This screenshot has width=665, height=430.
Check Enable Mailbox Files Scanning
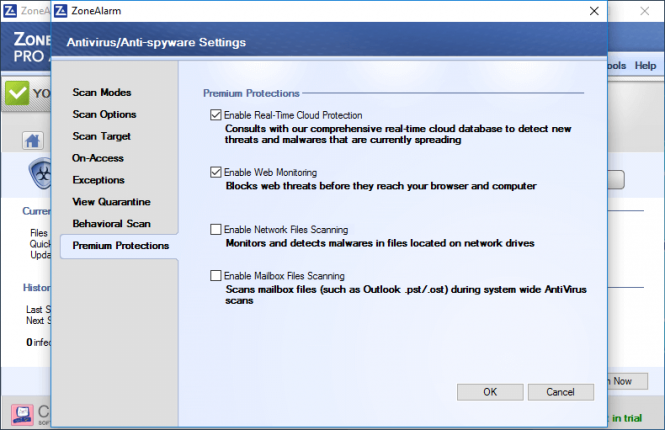pyautogui.click(x=216, y=276)
